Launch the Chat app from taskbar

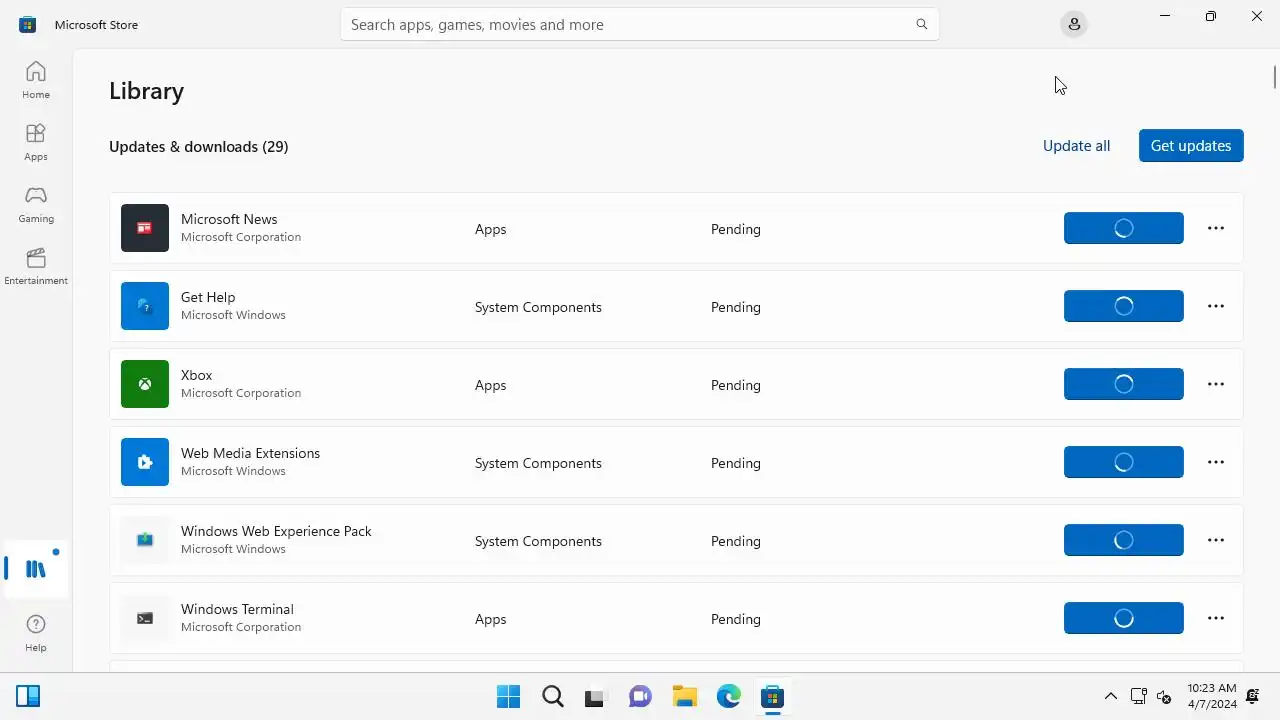[x=640, y=696]
